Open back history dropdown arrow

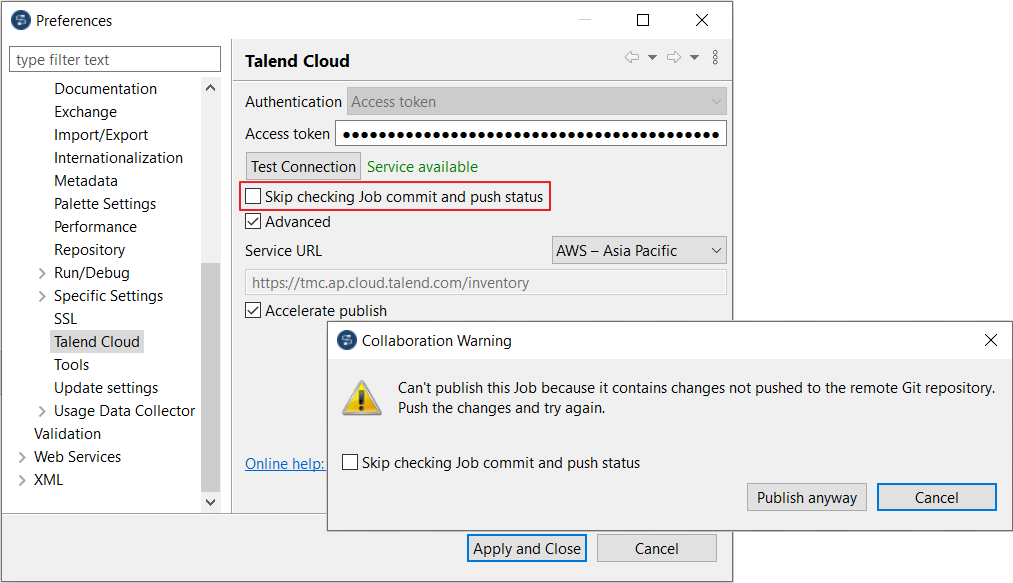[x=652, y=58]
